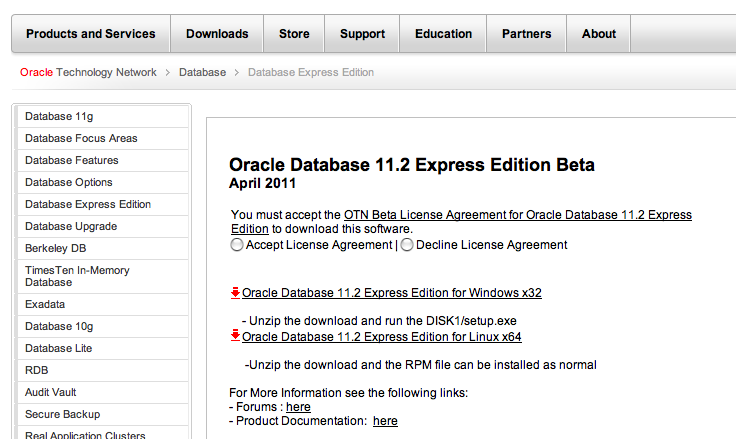736x439 pixels.
Task: Select Decline License Agreement radio button
Action: coord(407,245)
